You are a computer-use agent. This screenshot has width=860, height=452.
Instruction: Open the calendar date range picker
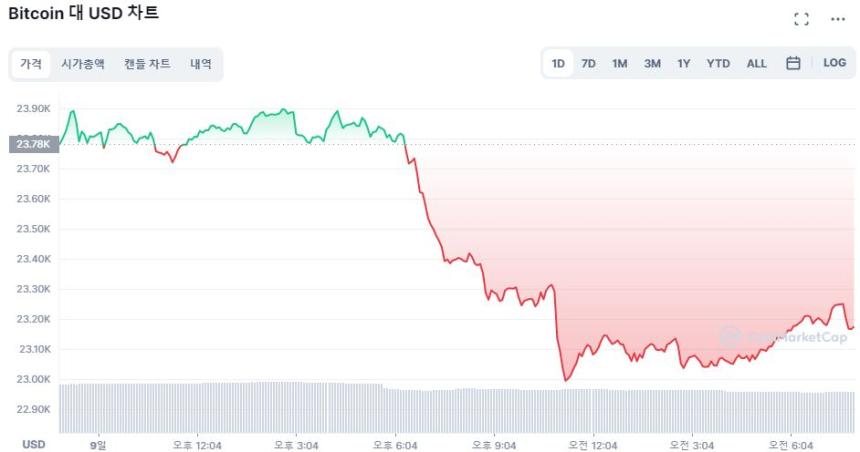793,63
